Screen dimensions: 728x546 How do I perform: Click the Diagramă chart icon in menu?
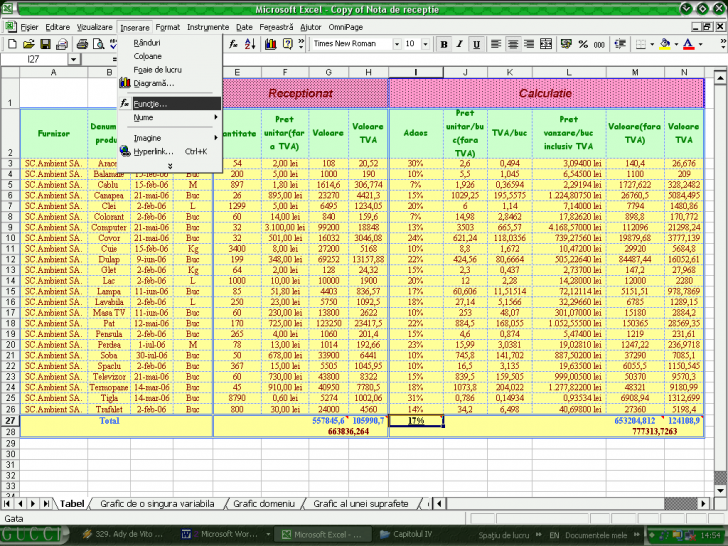[x=124, y=83]
